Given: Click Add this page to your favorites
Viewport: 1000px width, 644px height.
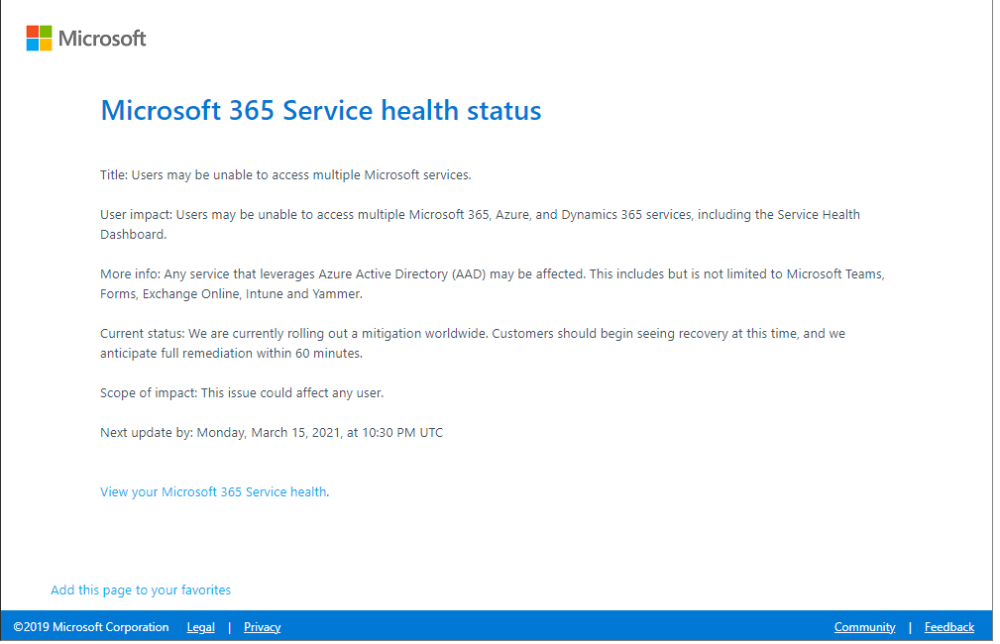Looking at the screenshot, I should pos(141,590).
